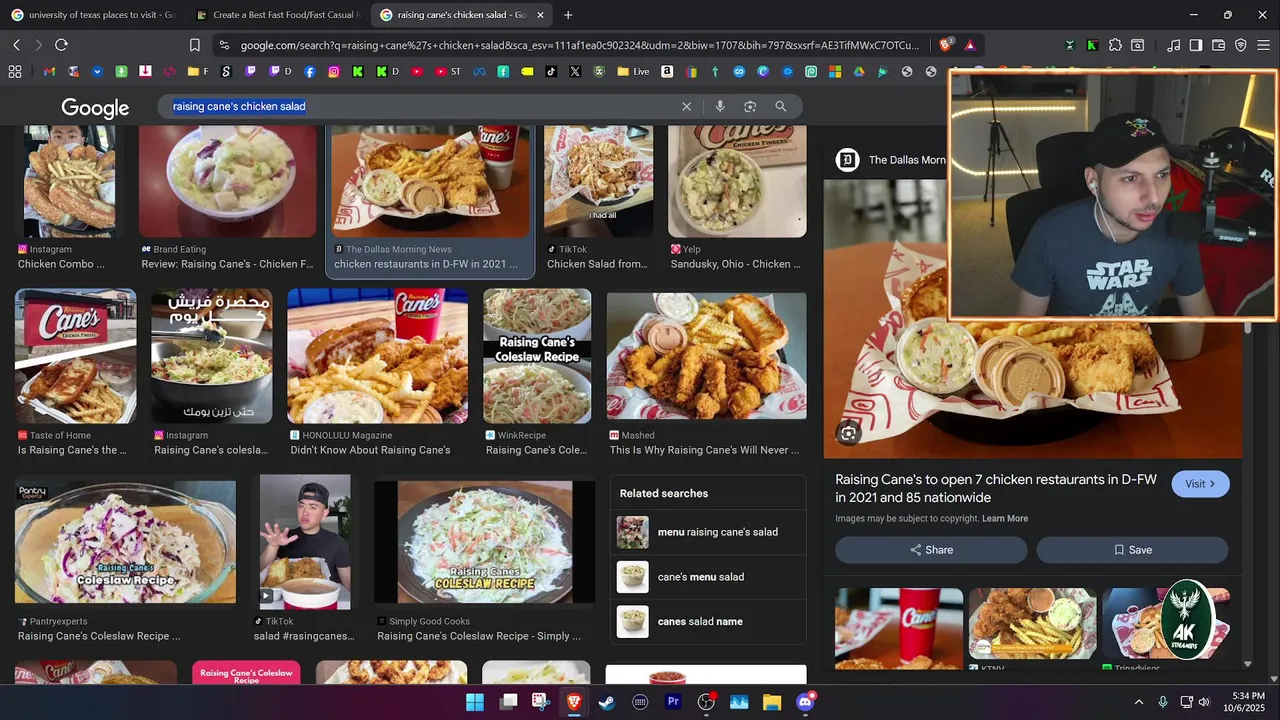Toggle the browser sidebar panel
The height and width of the screenshot is (720, 1280).
pyautogui.click(x=1196, y=45)
